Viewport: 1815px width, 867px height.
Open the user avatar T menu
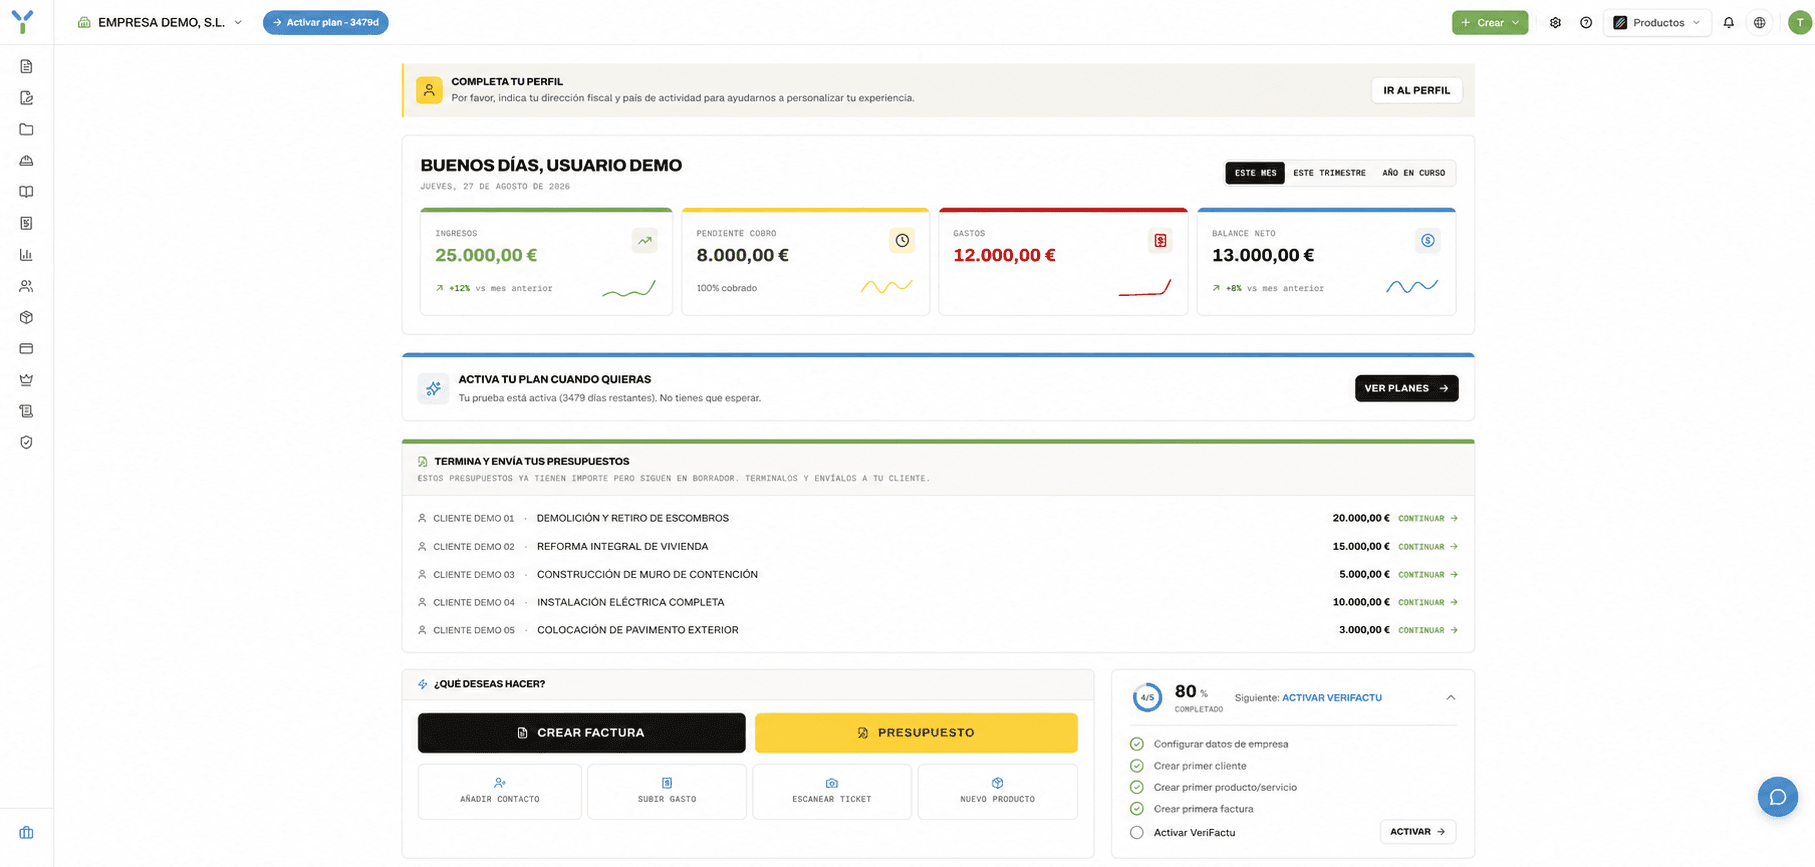click(x=1800, y=22)
